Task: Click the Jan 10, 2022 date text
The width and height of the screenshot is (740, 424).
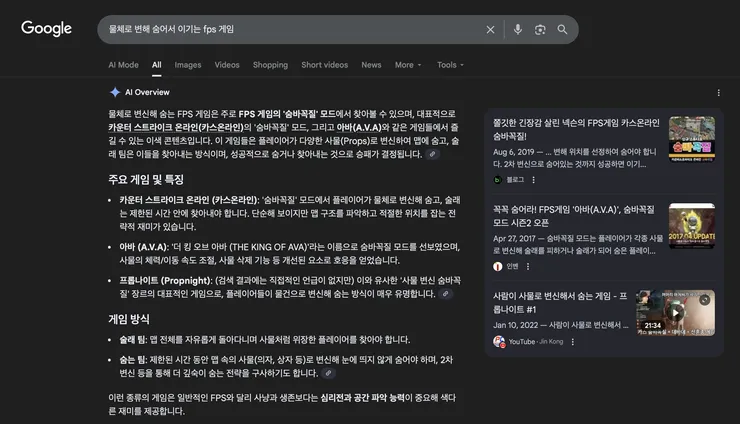Action: 515,325
